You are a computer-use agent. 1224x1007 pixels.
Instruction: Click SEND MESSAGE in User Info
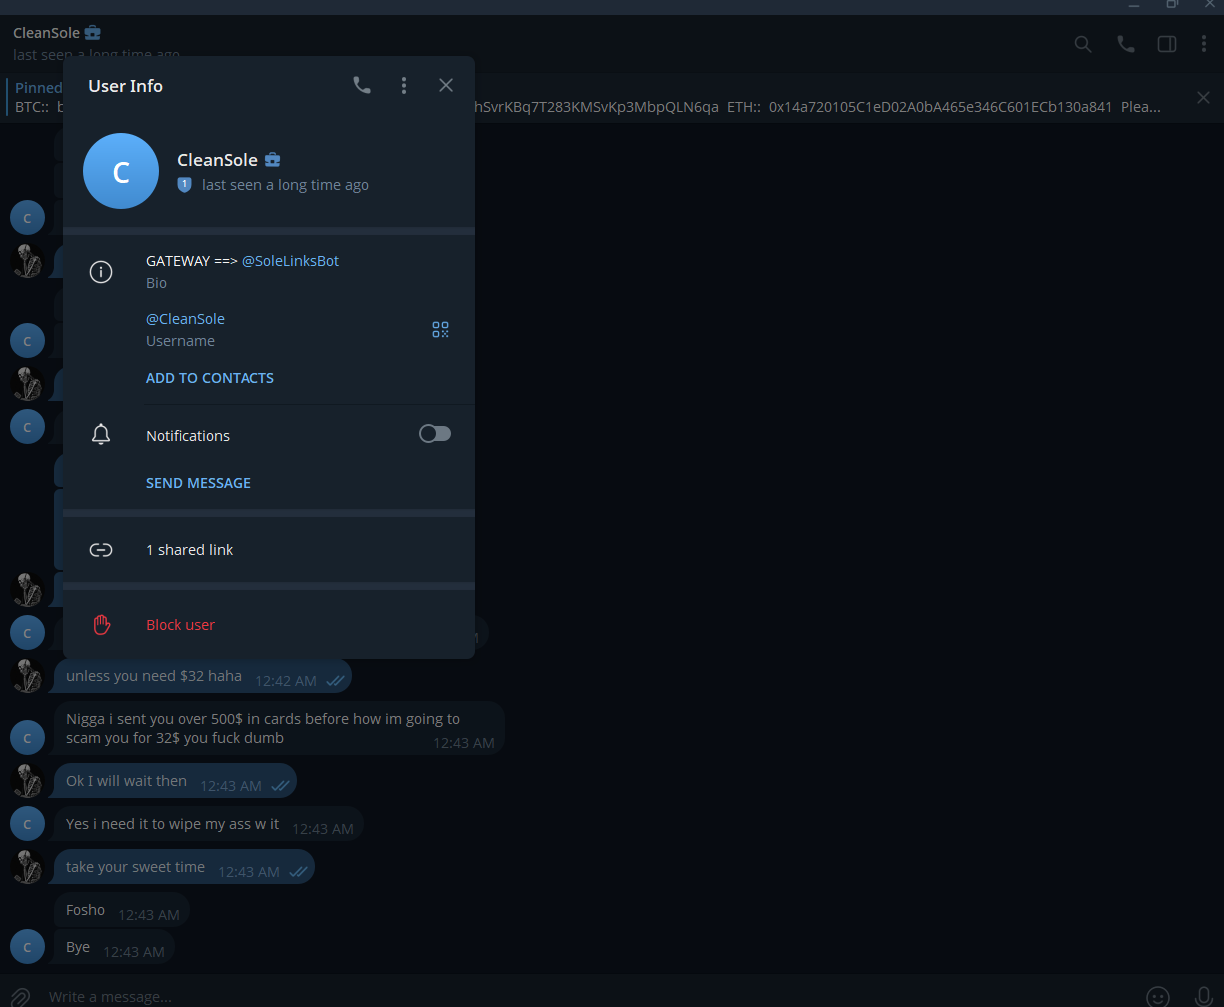(198, 483)
